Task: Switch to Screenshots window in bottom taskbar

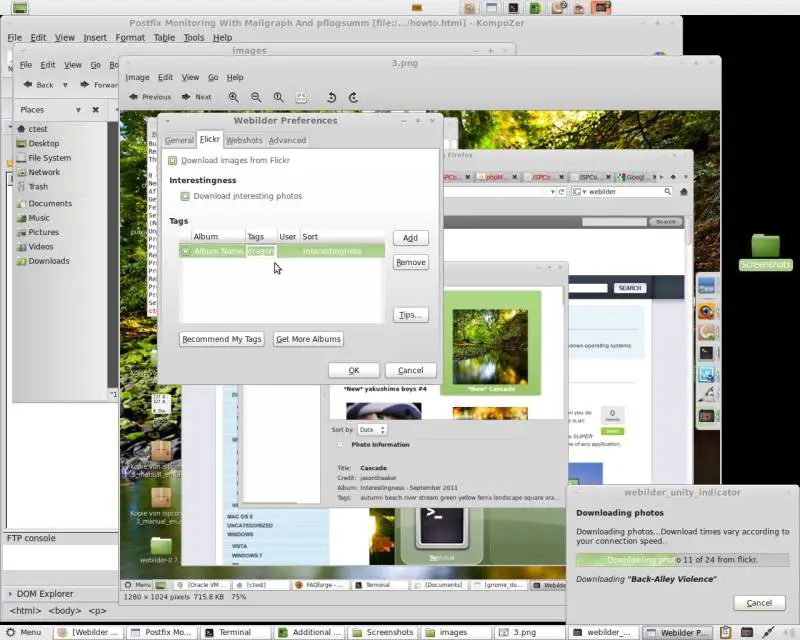Action: point(383,632)
